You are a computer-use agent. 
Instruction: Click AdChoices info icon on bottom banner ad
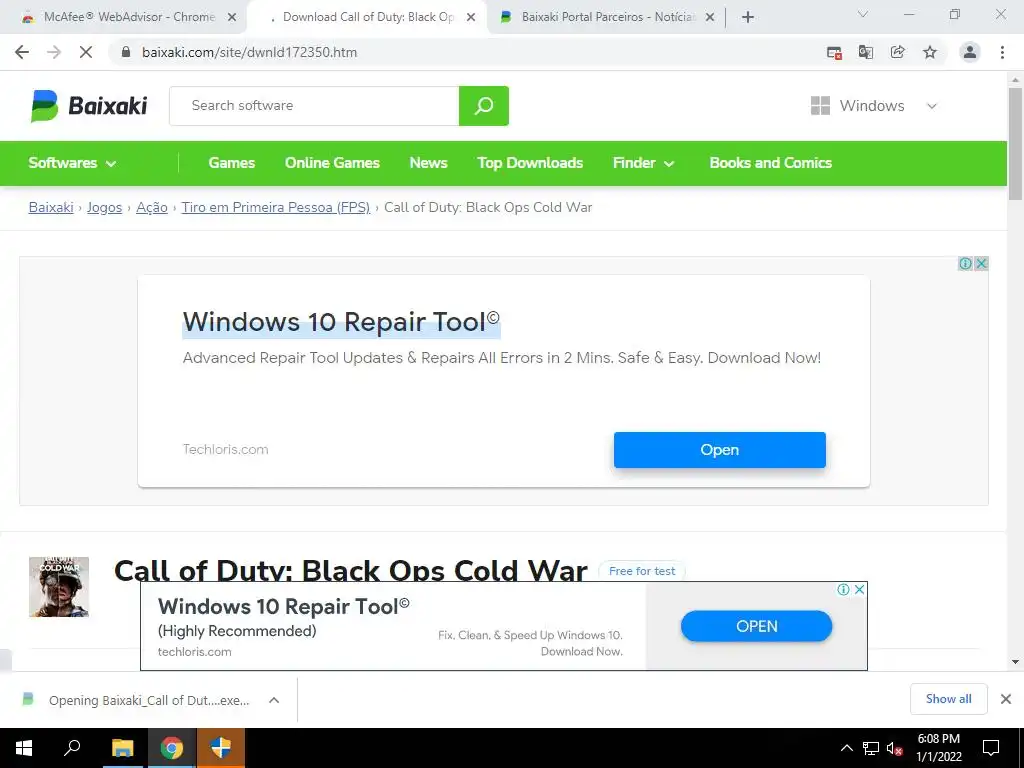[x=844, y=589]
